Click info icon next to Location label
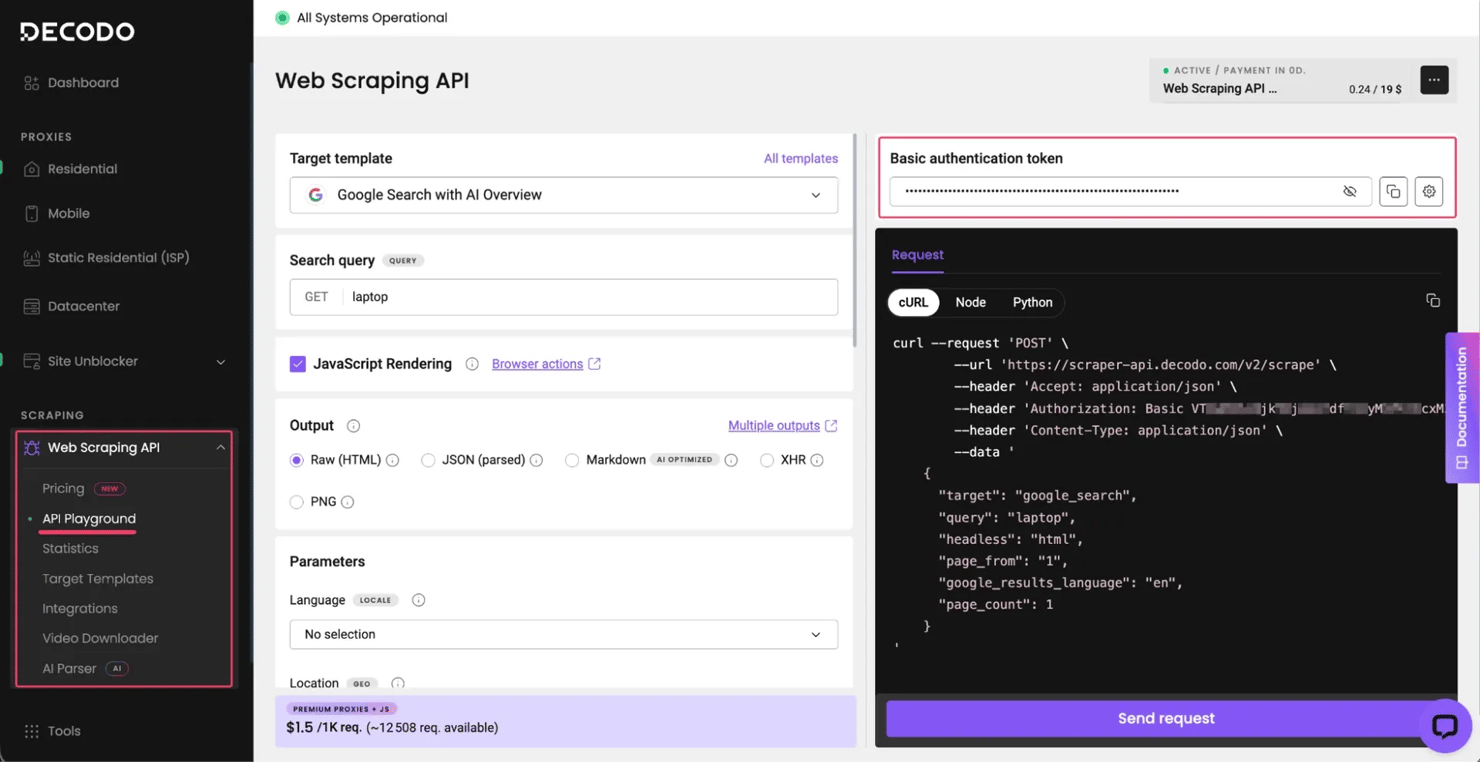1480x762 pixels. [398, 684]
